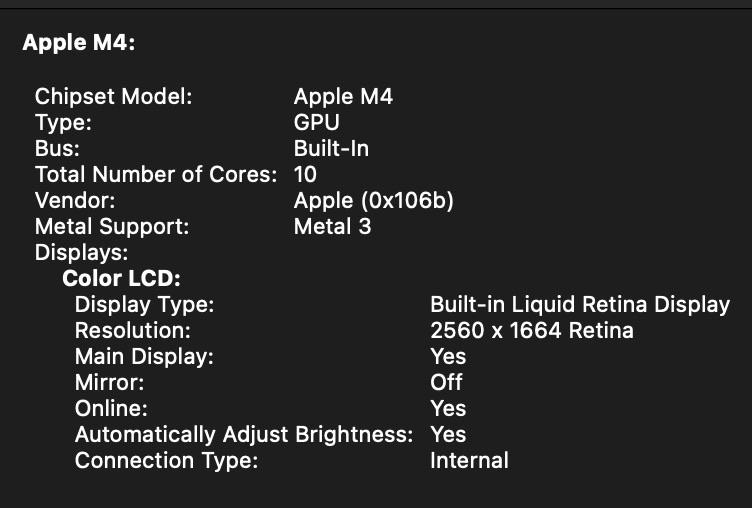Click the "GPU" type value

[x=316, y=123]
